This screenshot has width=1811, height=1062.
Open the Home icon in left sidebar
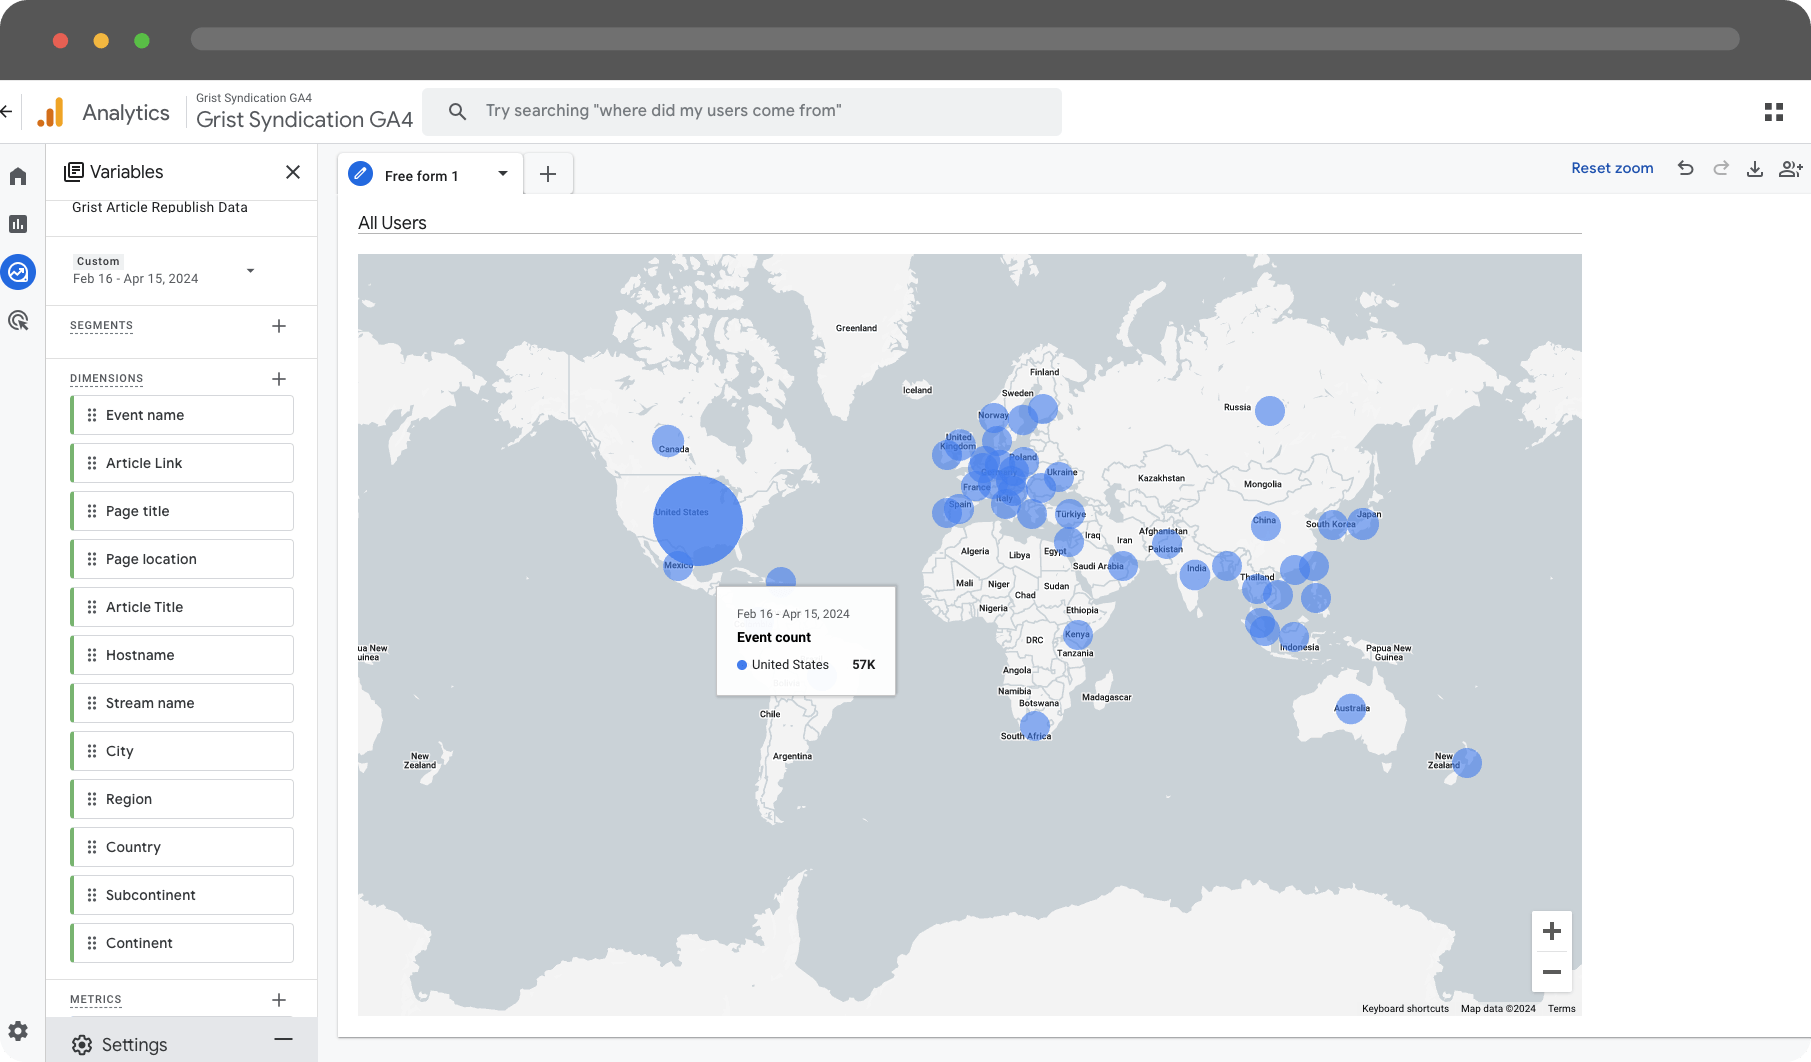18,177
